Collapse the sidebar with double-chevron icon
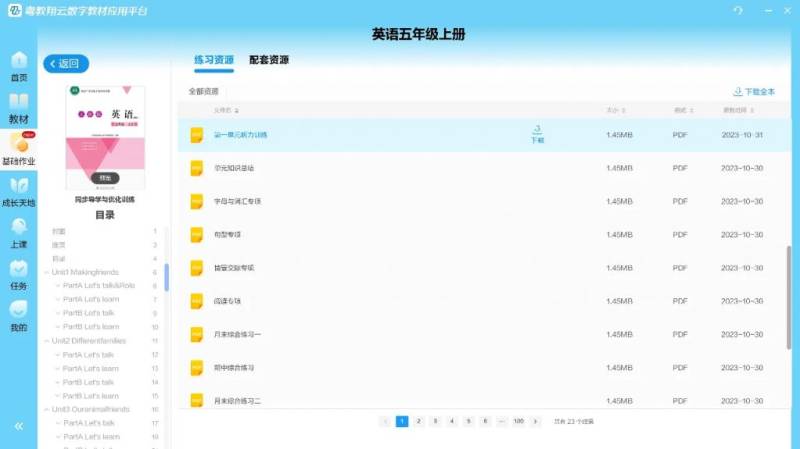This screenshot has width=800, height=449. 18,426
